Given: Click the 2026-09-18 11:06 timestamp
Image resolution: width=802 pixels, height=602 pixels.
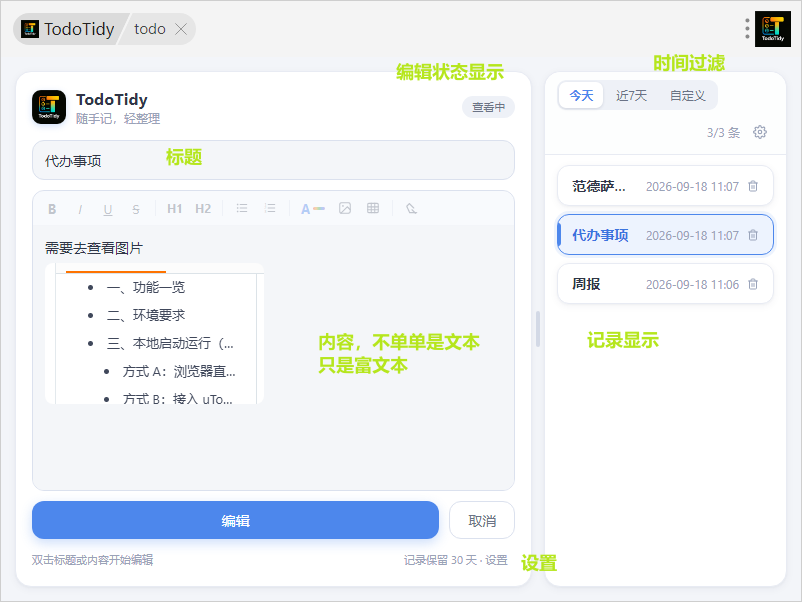Looking at the screenshot, I should coord(692,284).
